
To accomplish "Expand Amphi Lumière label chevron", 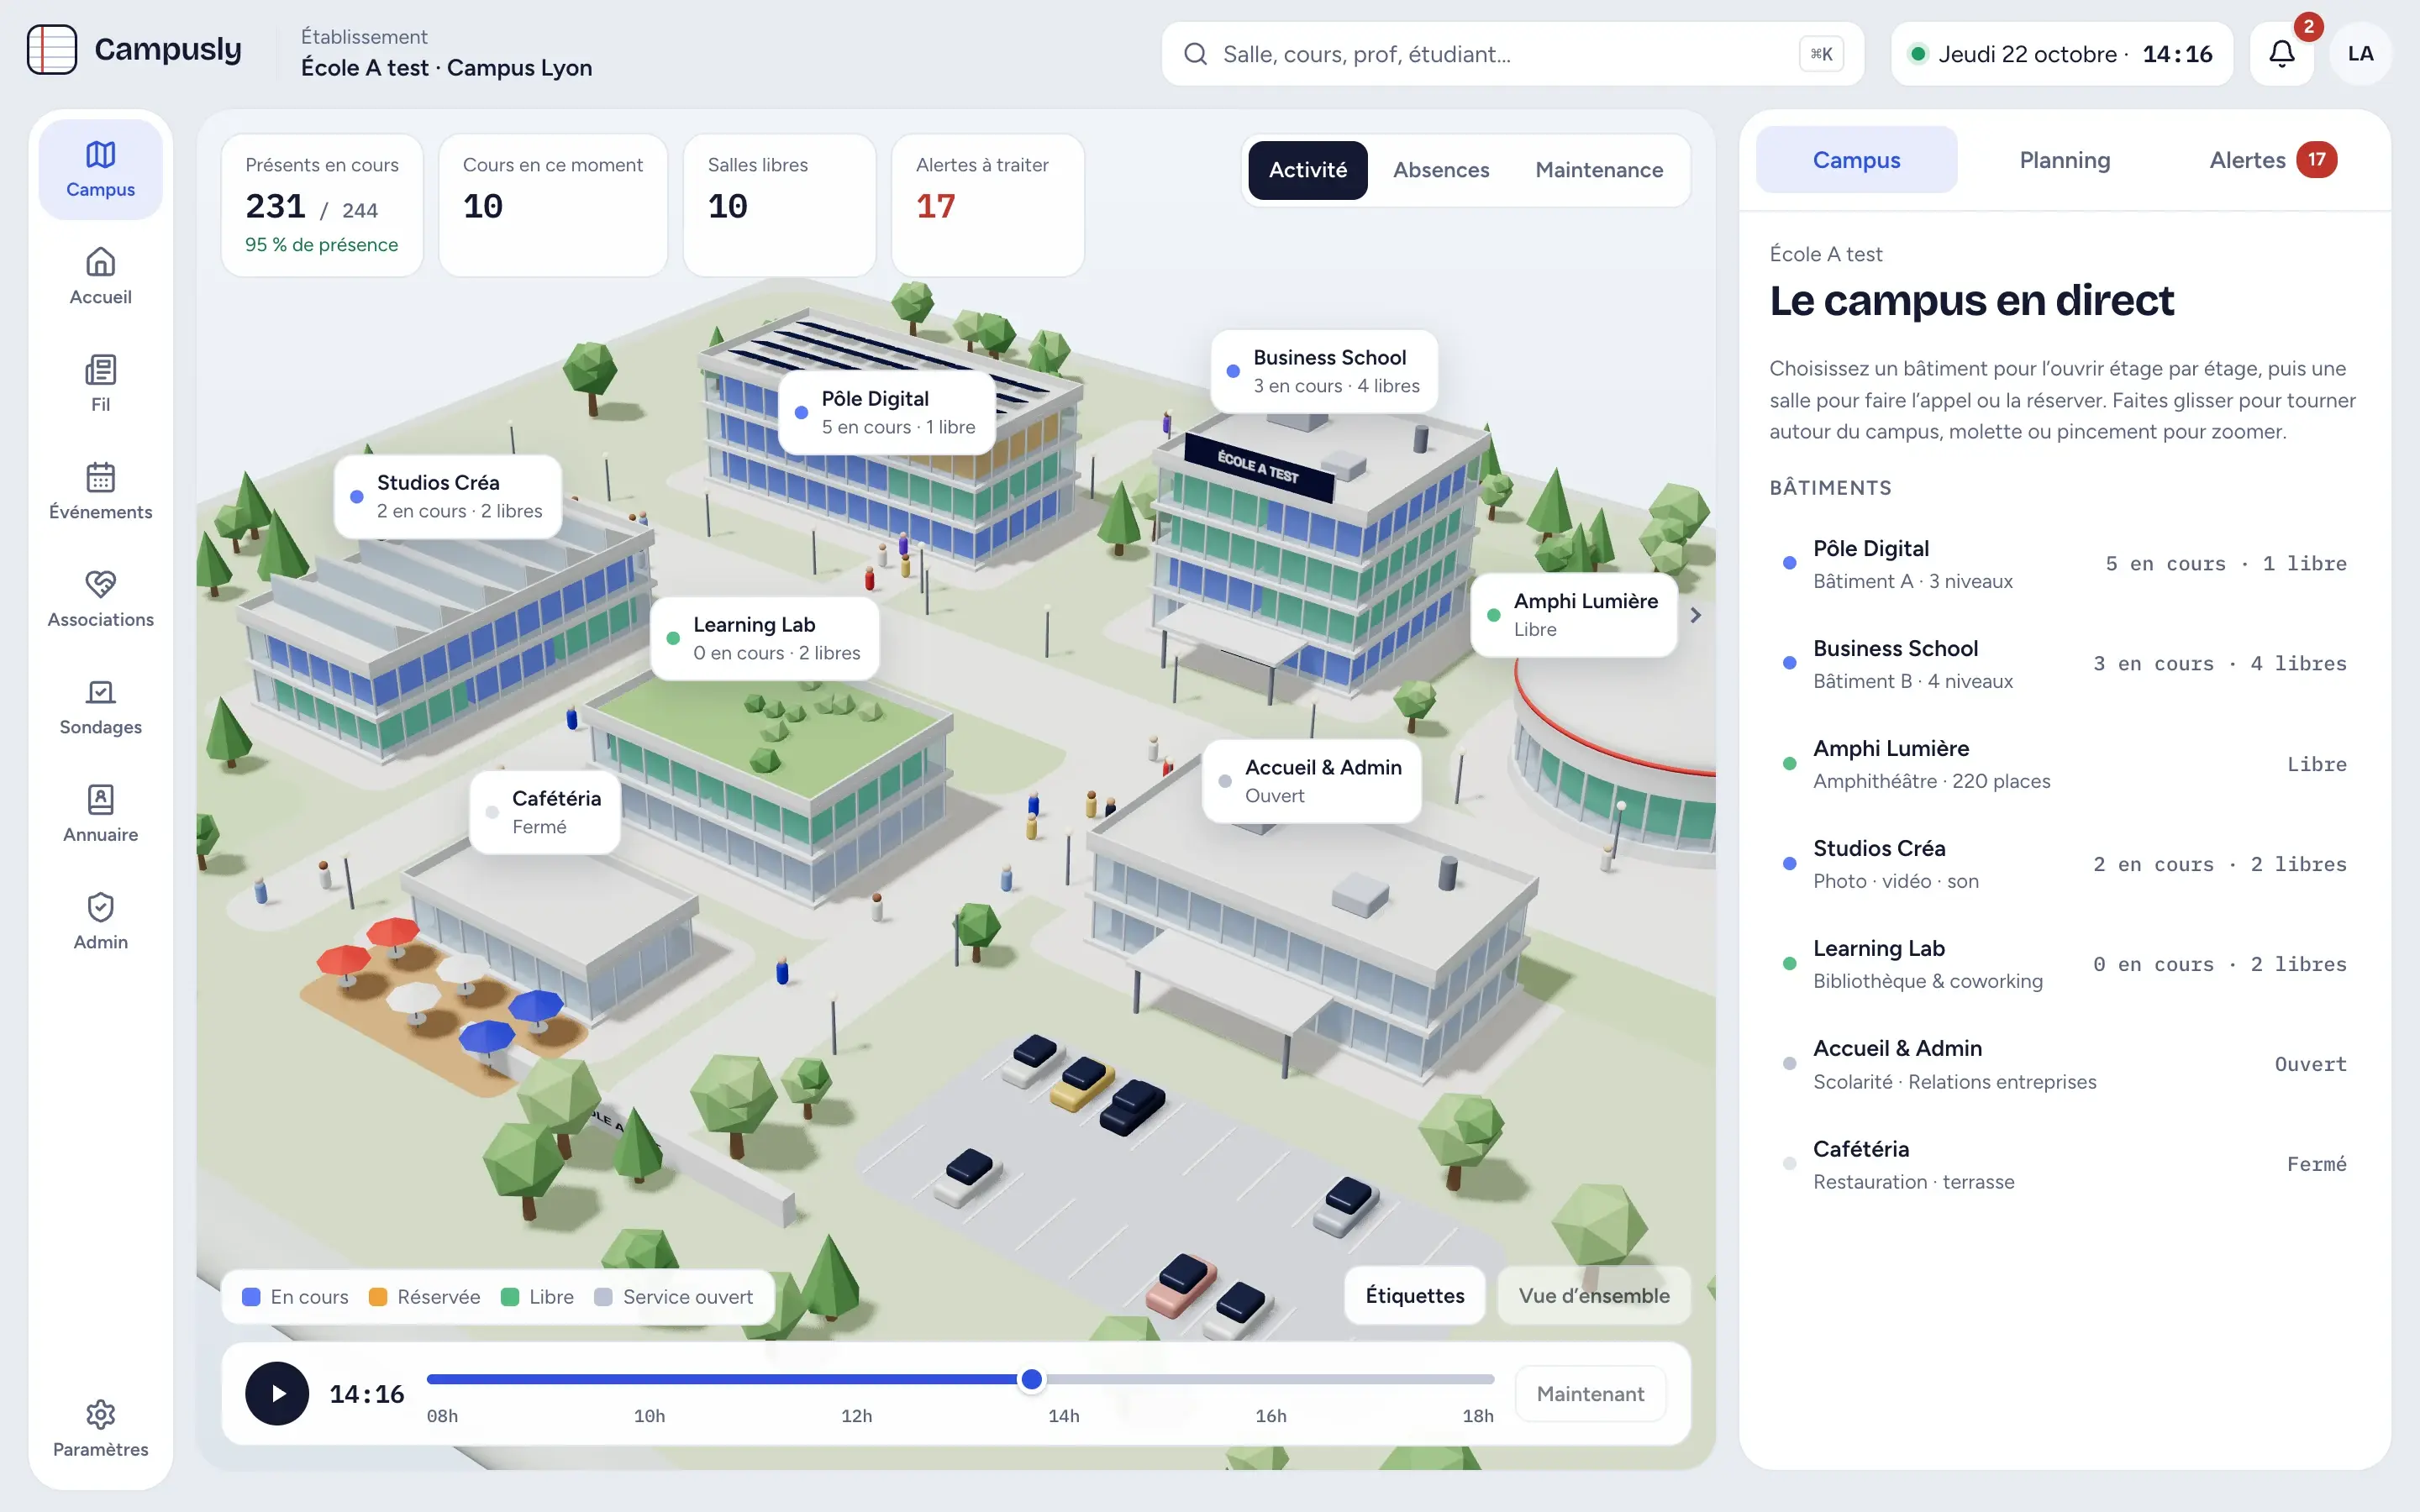I will 1695,615.
